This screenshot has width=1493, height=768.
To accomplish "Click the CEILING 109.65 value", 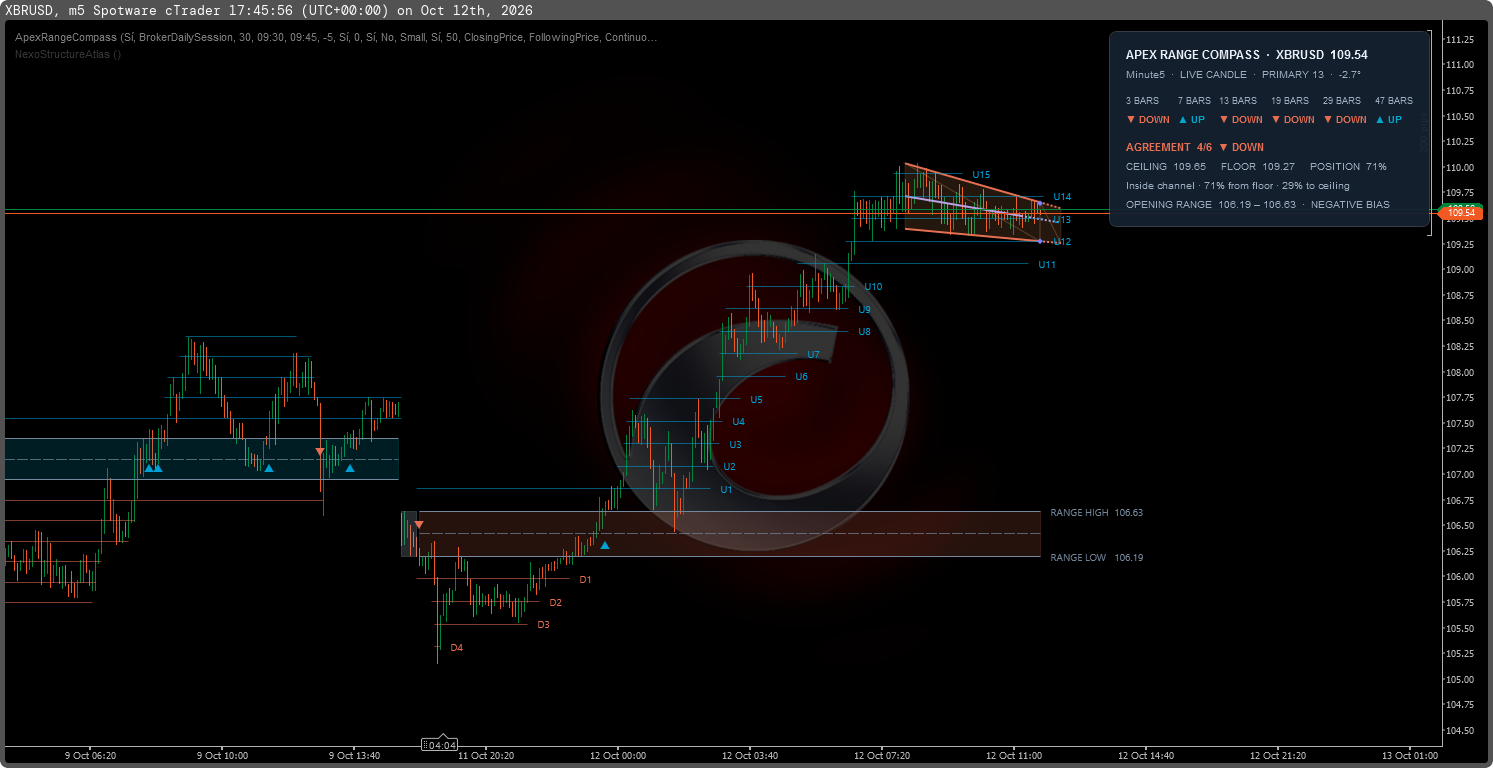I will pos(1166,167).
